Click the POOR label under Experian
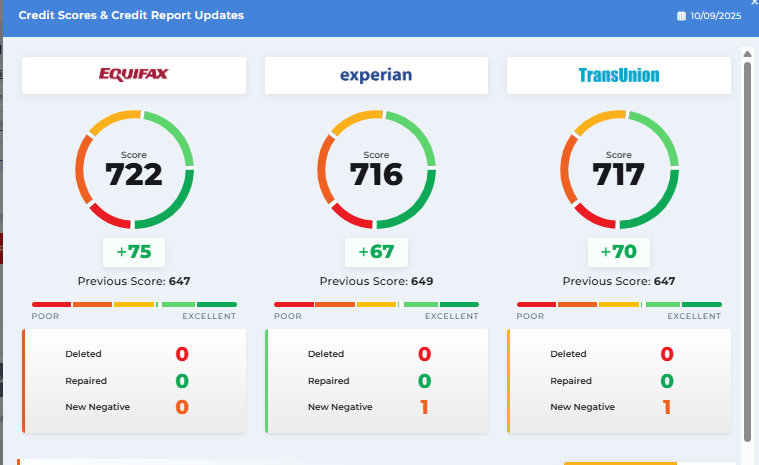Screen dimensions: 759x465 click(x=288, y=316)
